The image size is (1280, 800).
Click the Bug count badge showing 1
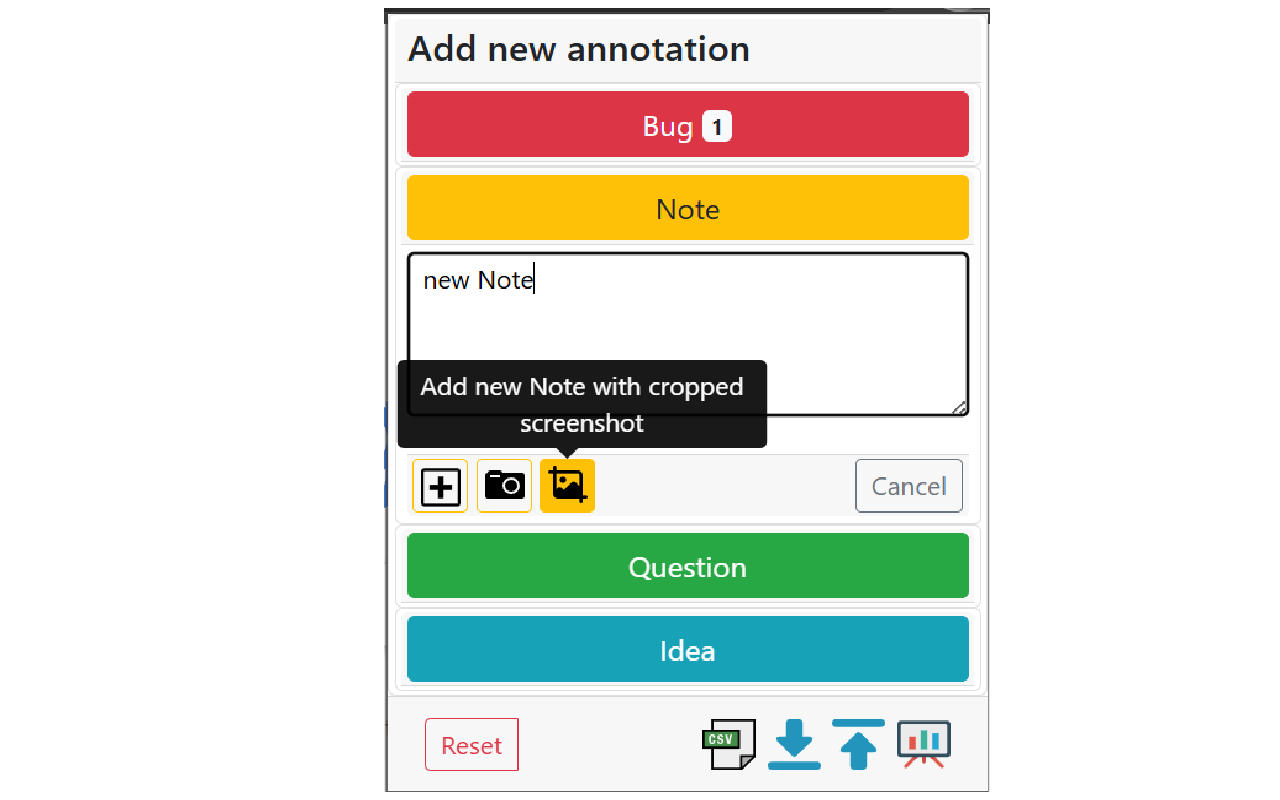click(x=717, y=127)
